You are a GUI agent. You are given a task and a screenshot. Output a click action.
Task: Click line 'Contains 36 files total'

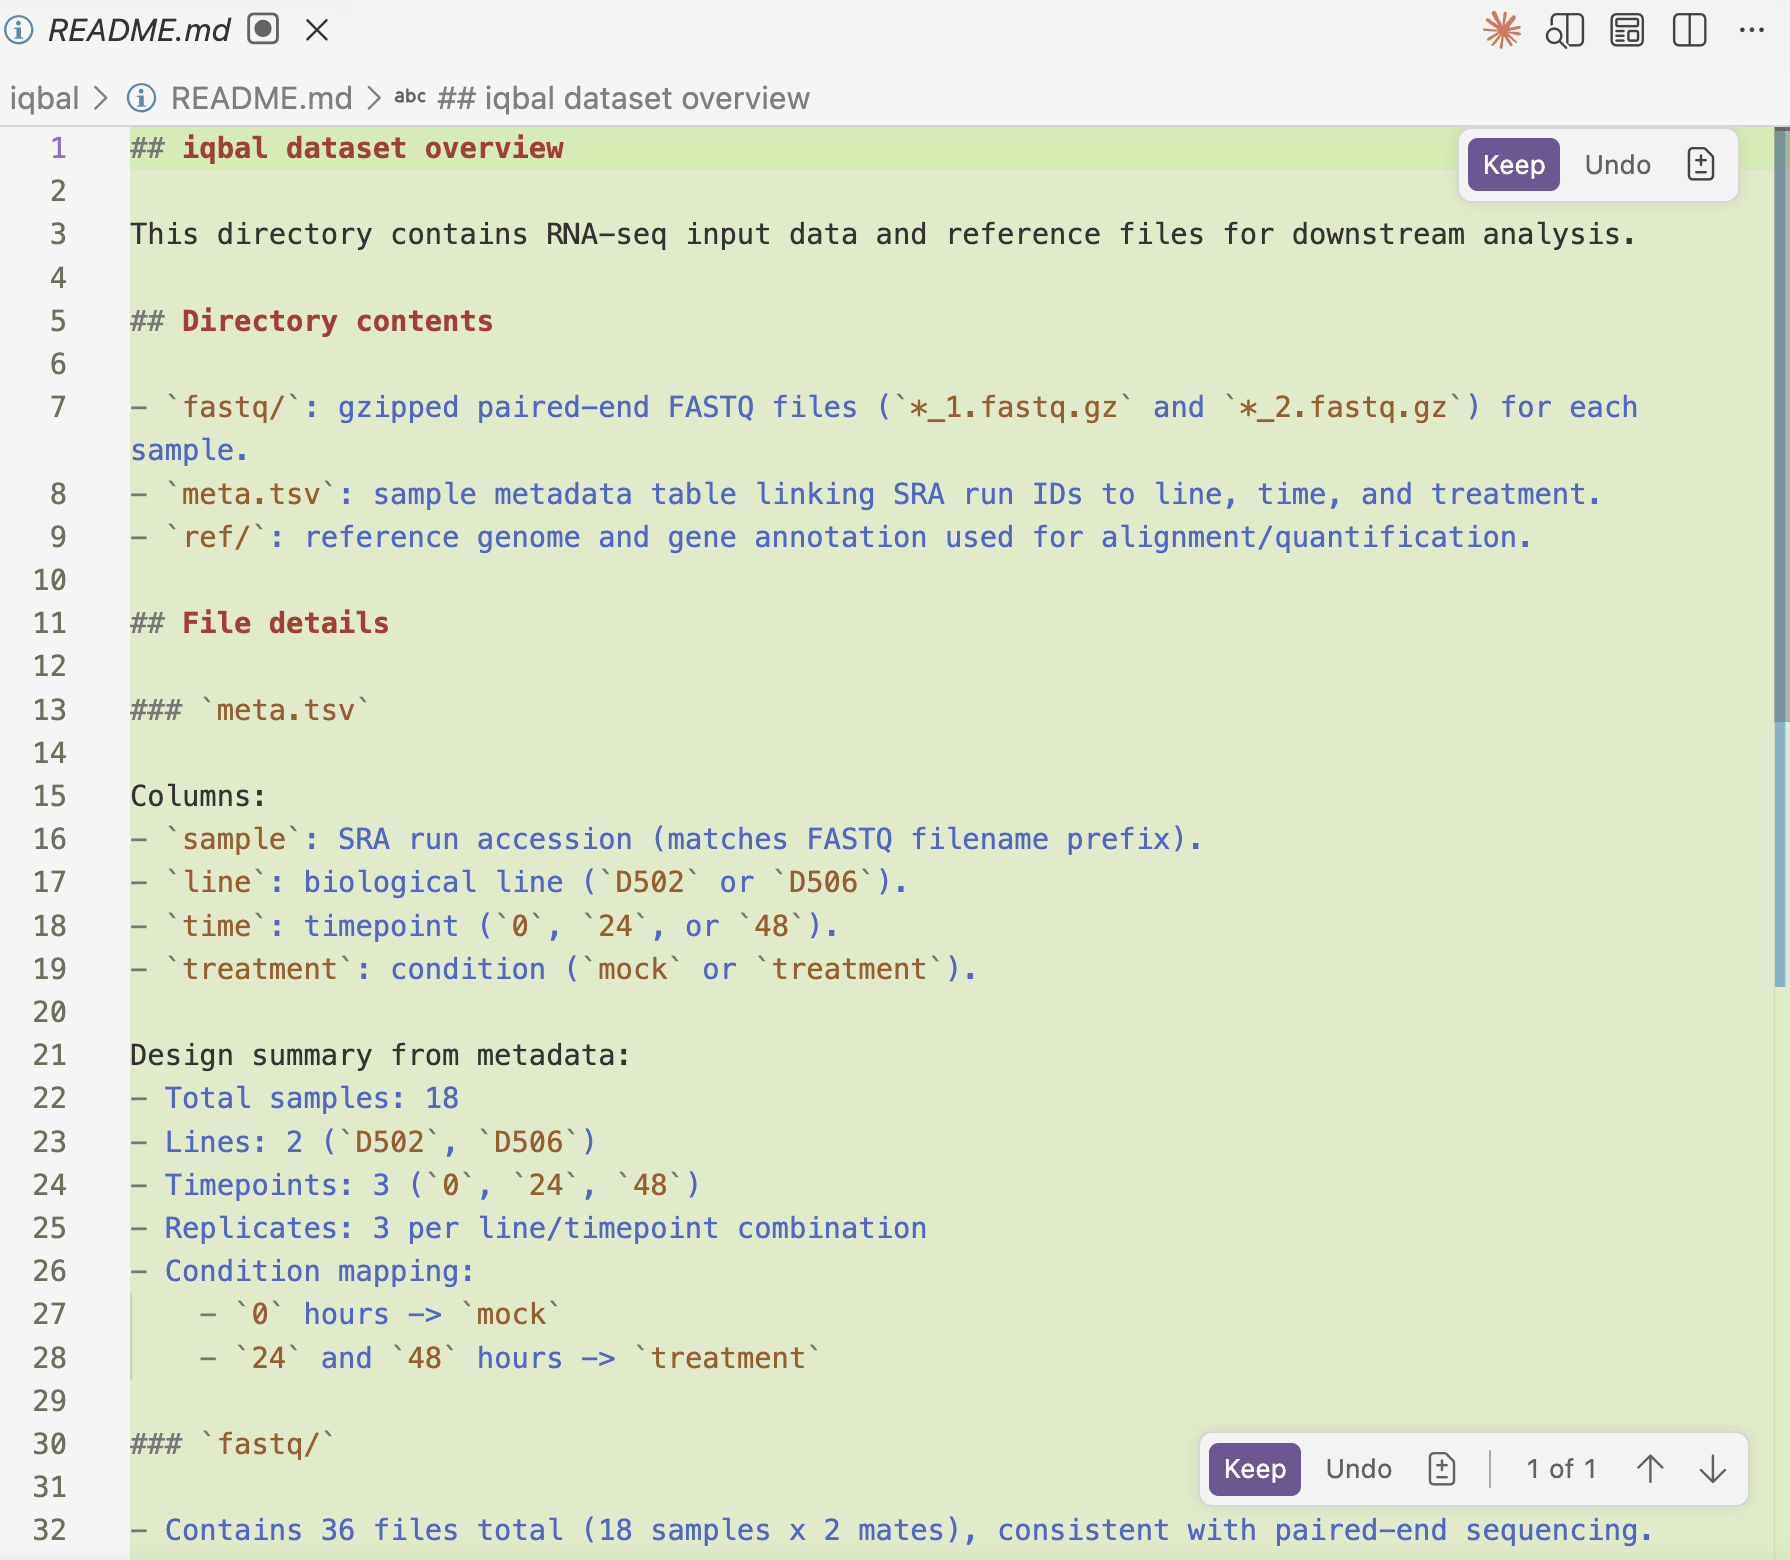point(891,1530)
